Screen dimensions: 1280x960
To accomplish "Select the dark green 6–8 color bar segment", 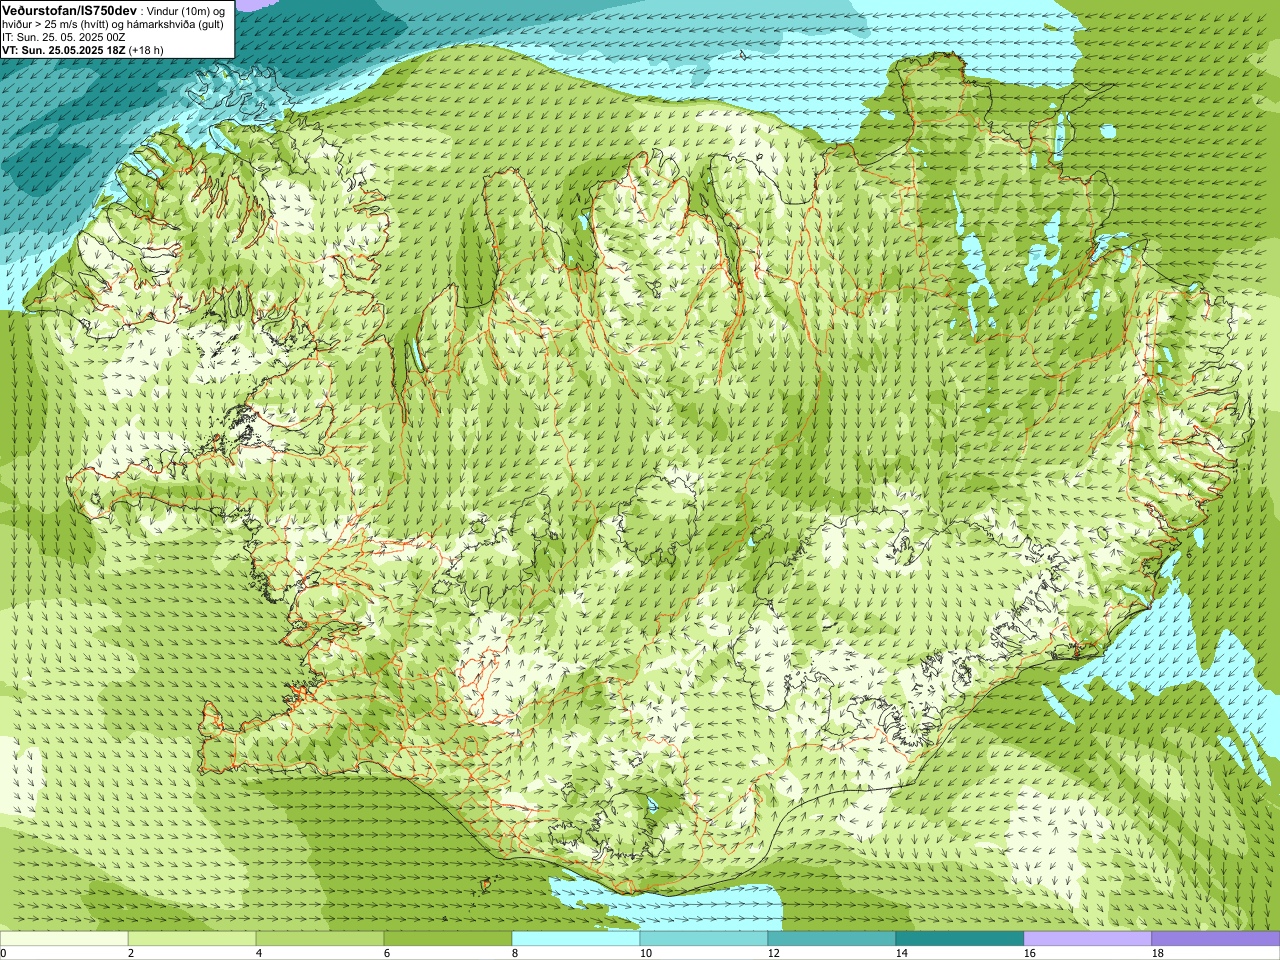I will tap(448, 939).
